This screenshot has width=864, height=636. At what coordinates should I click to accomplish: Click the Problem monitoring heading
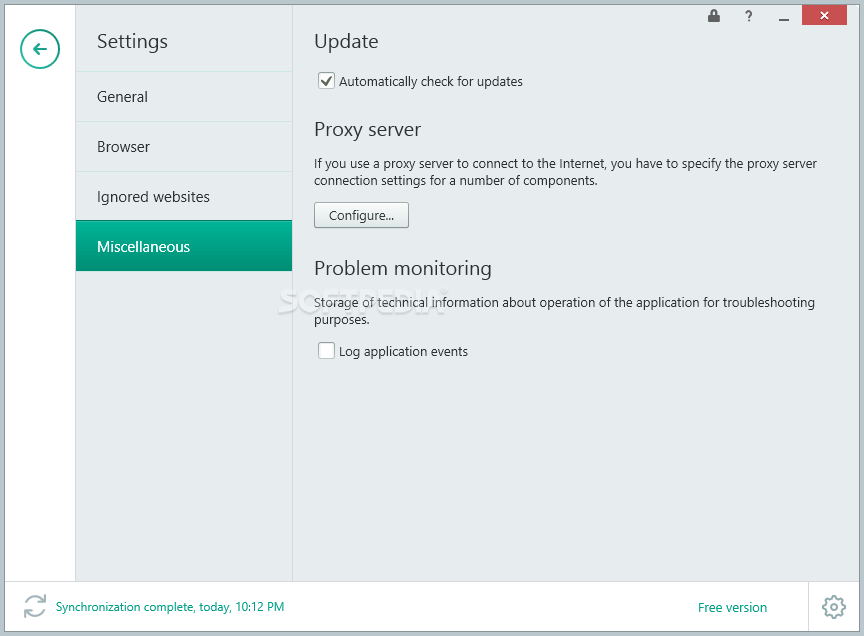coord(403,268)
